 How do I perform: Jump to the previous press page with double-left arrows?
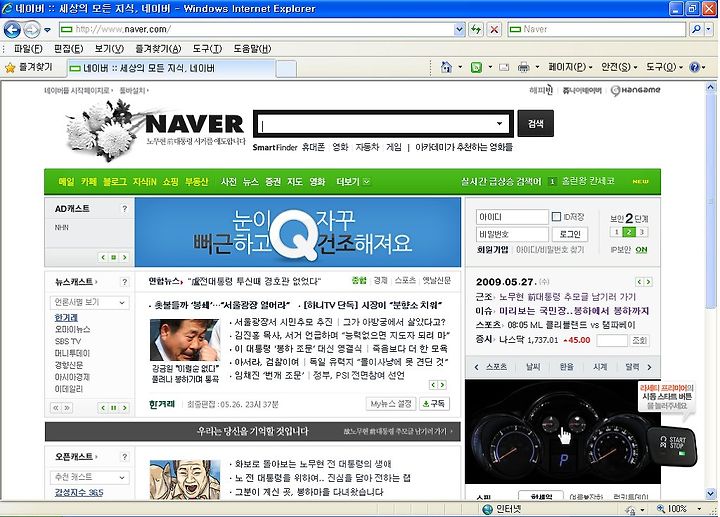coord(56,408)
